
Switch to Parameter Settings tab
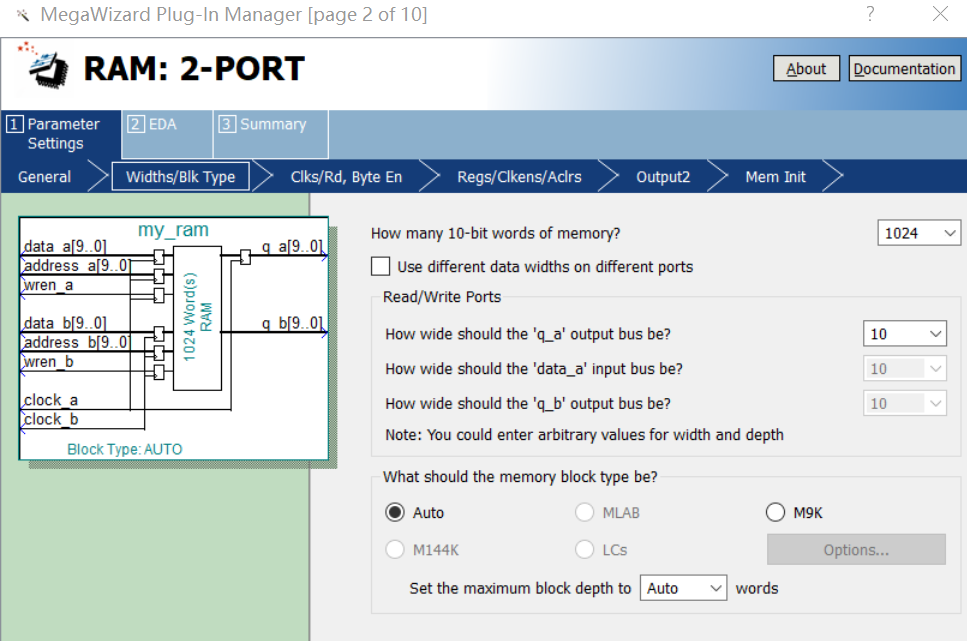pos(60,134)
